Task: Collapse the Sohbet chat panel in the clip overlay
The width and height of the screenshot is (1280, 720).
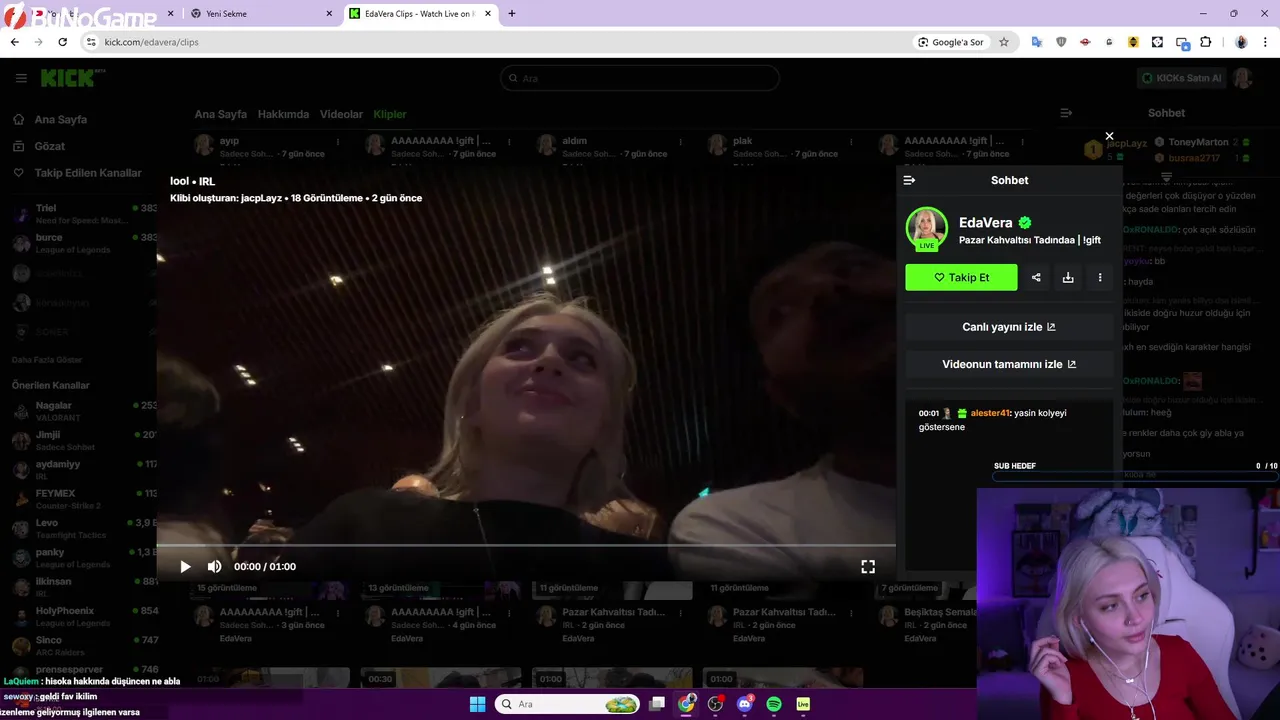Action: (909, 180)
